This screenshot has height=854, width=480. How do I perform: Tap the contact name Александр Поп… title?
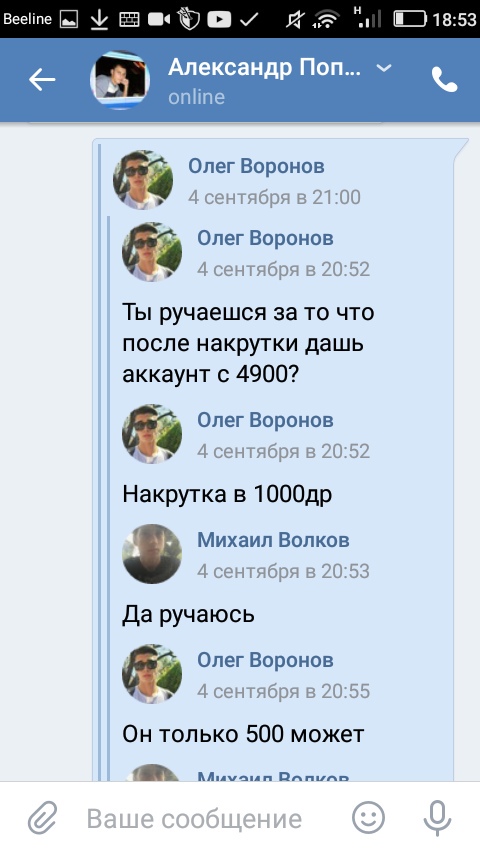coord(264,68)
